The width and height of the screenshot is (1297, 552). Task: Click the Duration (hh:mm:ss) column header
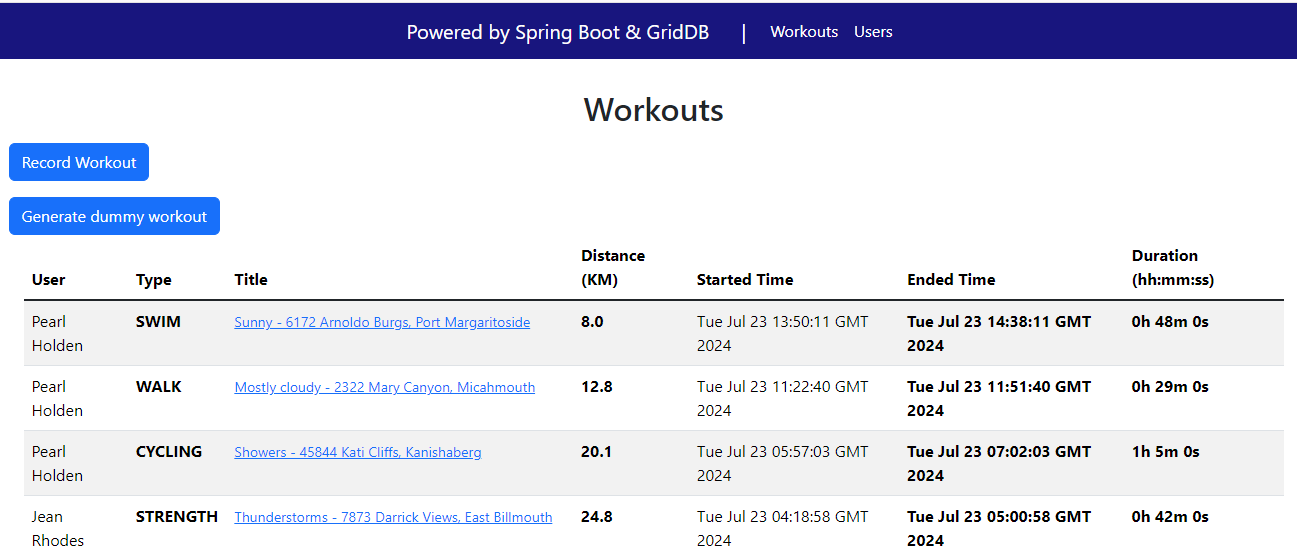pyautogui.click(x=1172, y=268)
